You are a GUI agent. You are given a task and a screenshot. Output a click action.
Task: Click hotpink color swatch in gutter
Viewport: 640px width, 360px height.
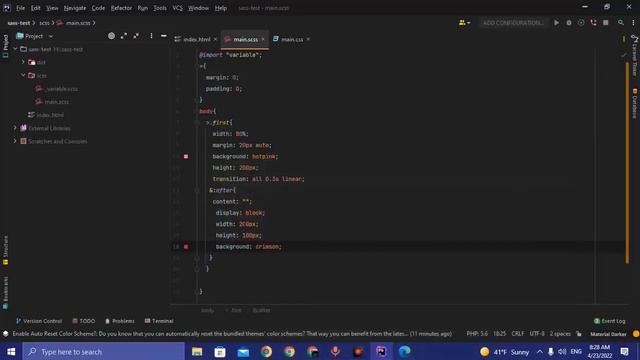(x=186, y=156)
